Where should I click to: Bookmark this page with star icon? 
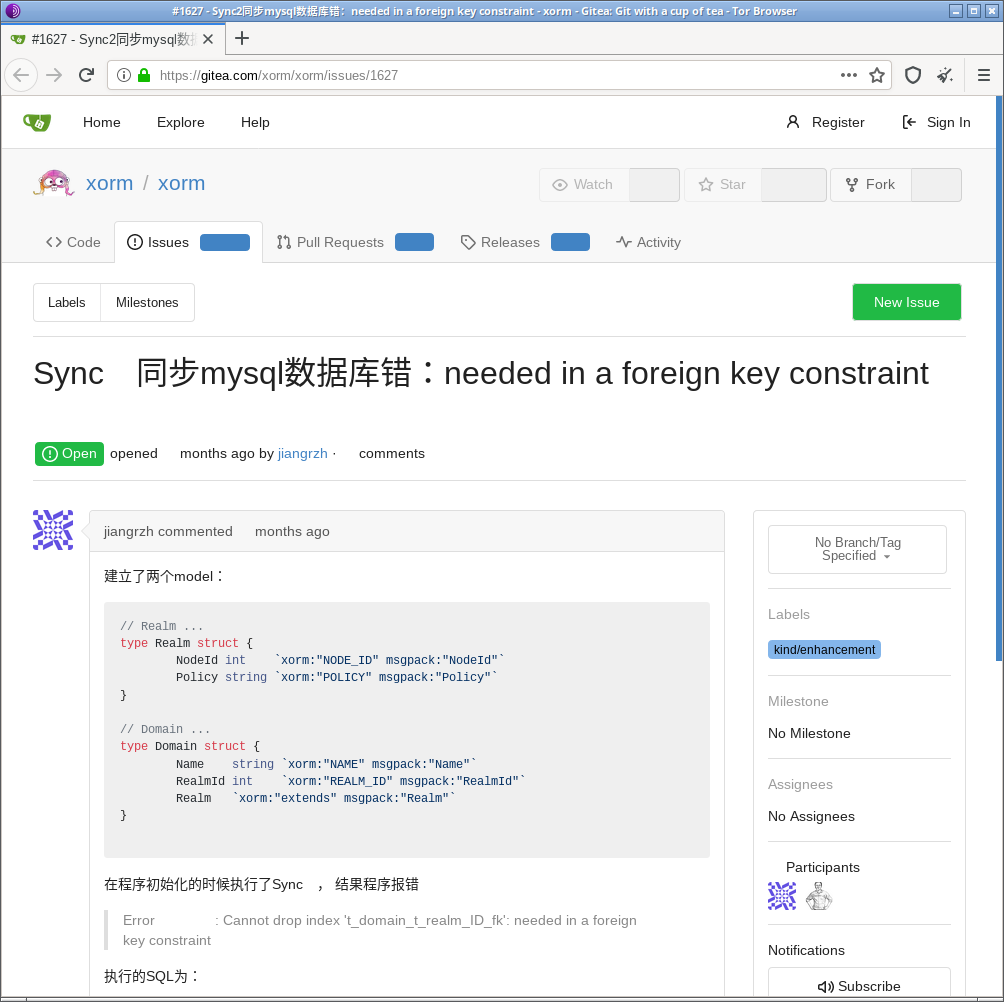point(877,75)
